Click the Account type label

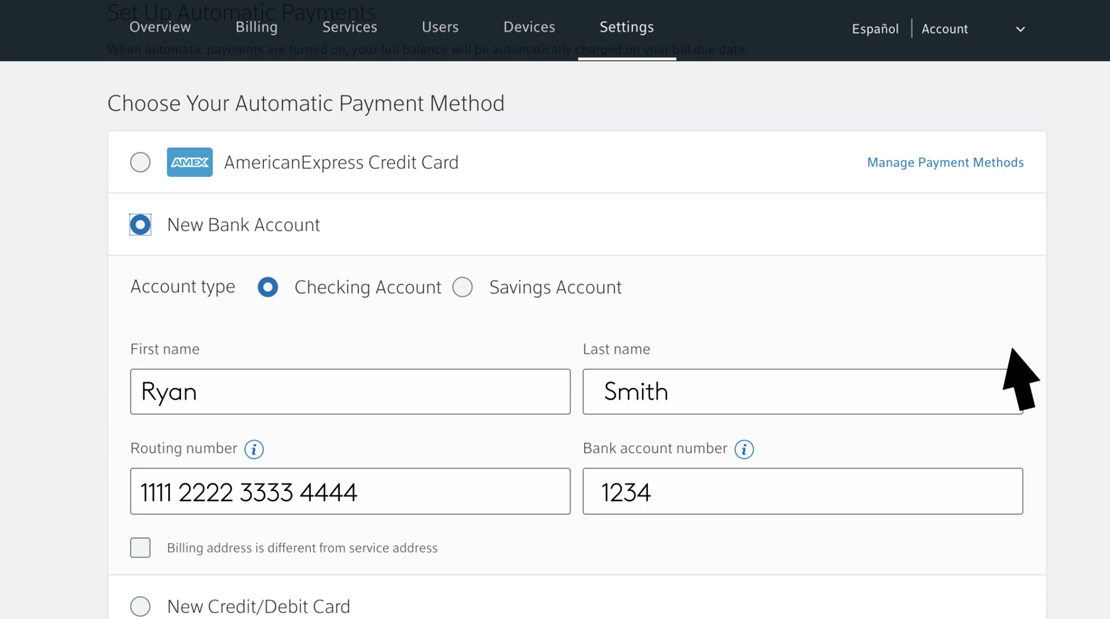tap(183, 287)
